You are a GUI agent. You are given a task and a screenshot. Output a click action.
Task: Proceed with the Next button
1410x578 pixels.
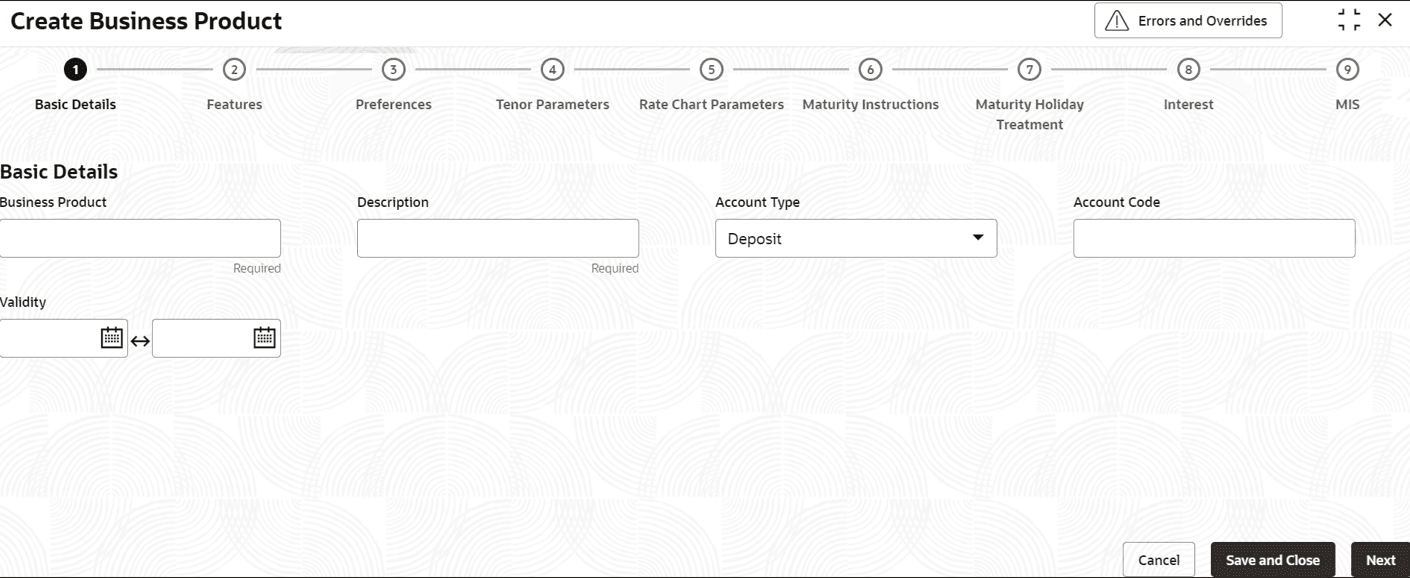(1380, 560)
